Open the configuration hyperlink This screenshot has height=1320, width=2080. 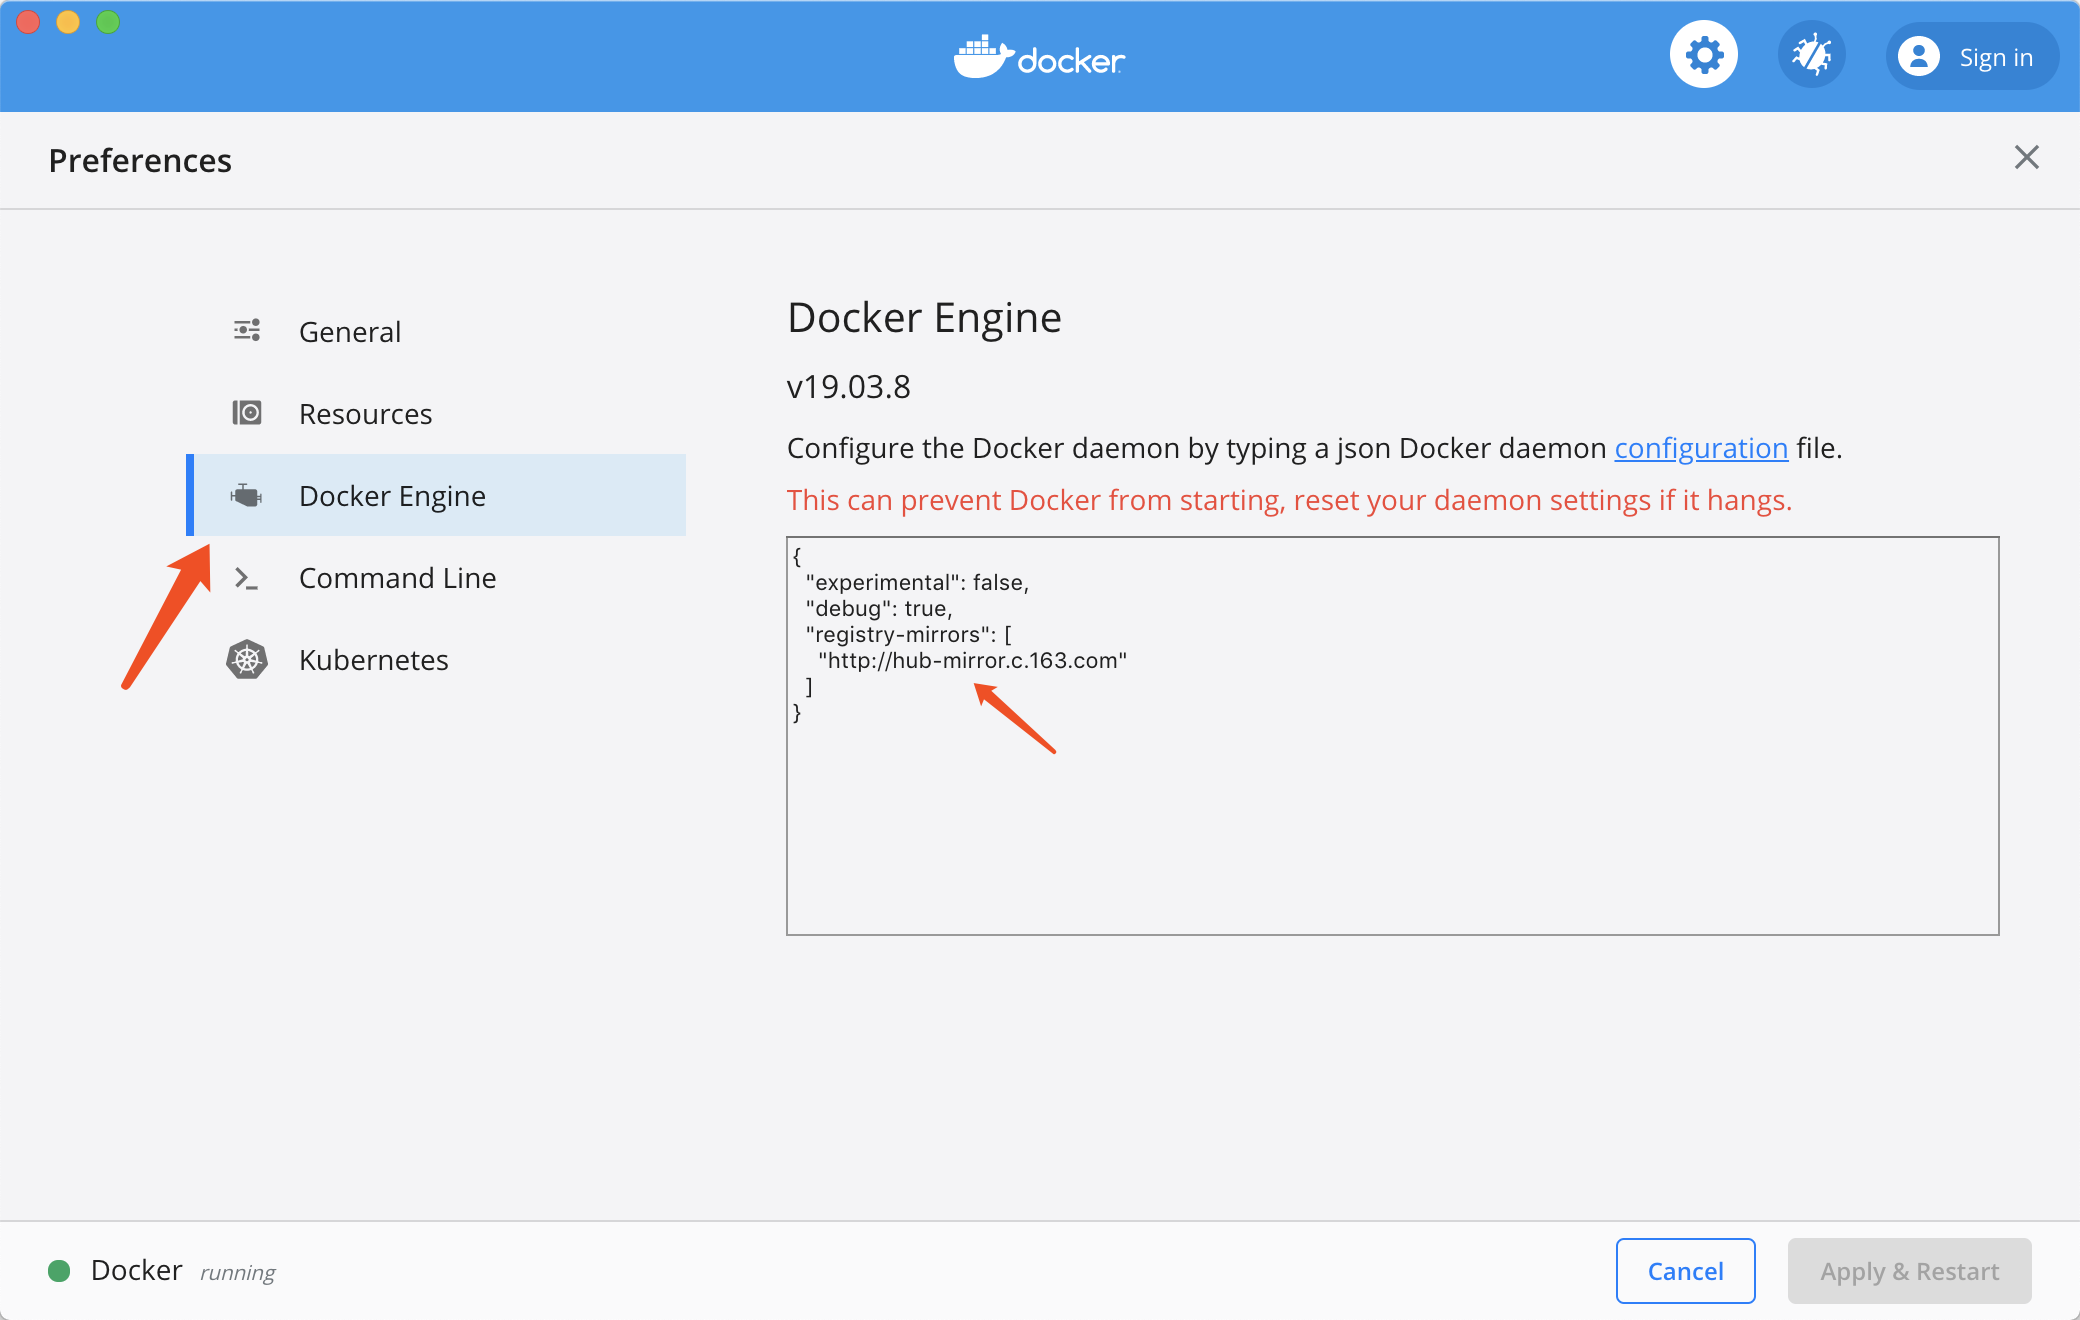point(1701,448)
